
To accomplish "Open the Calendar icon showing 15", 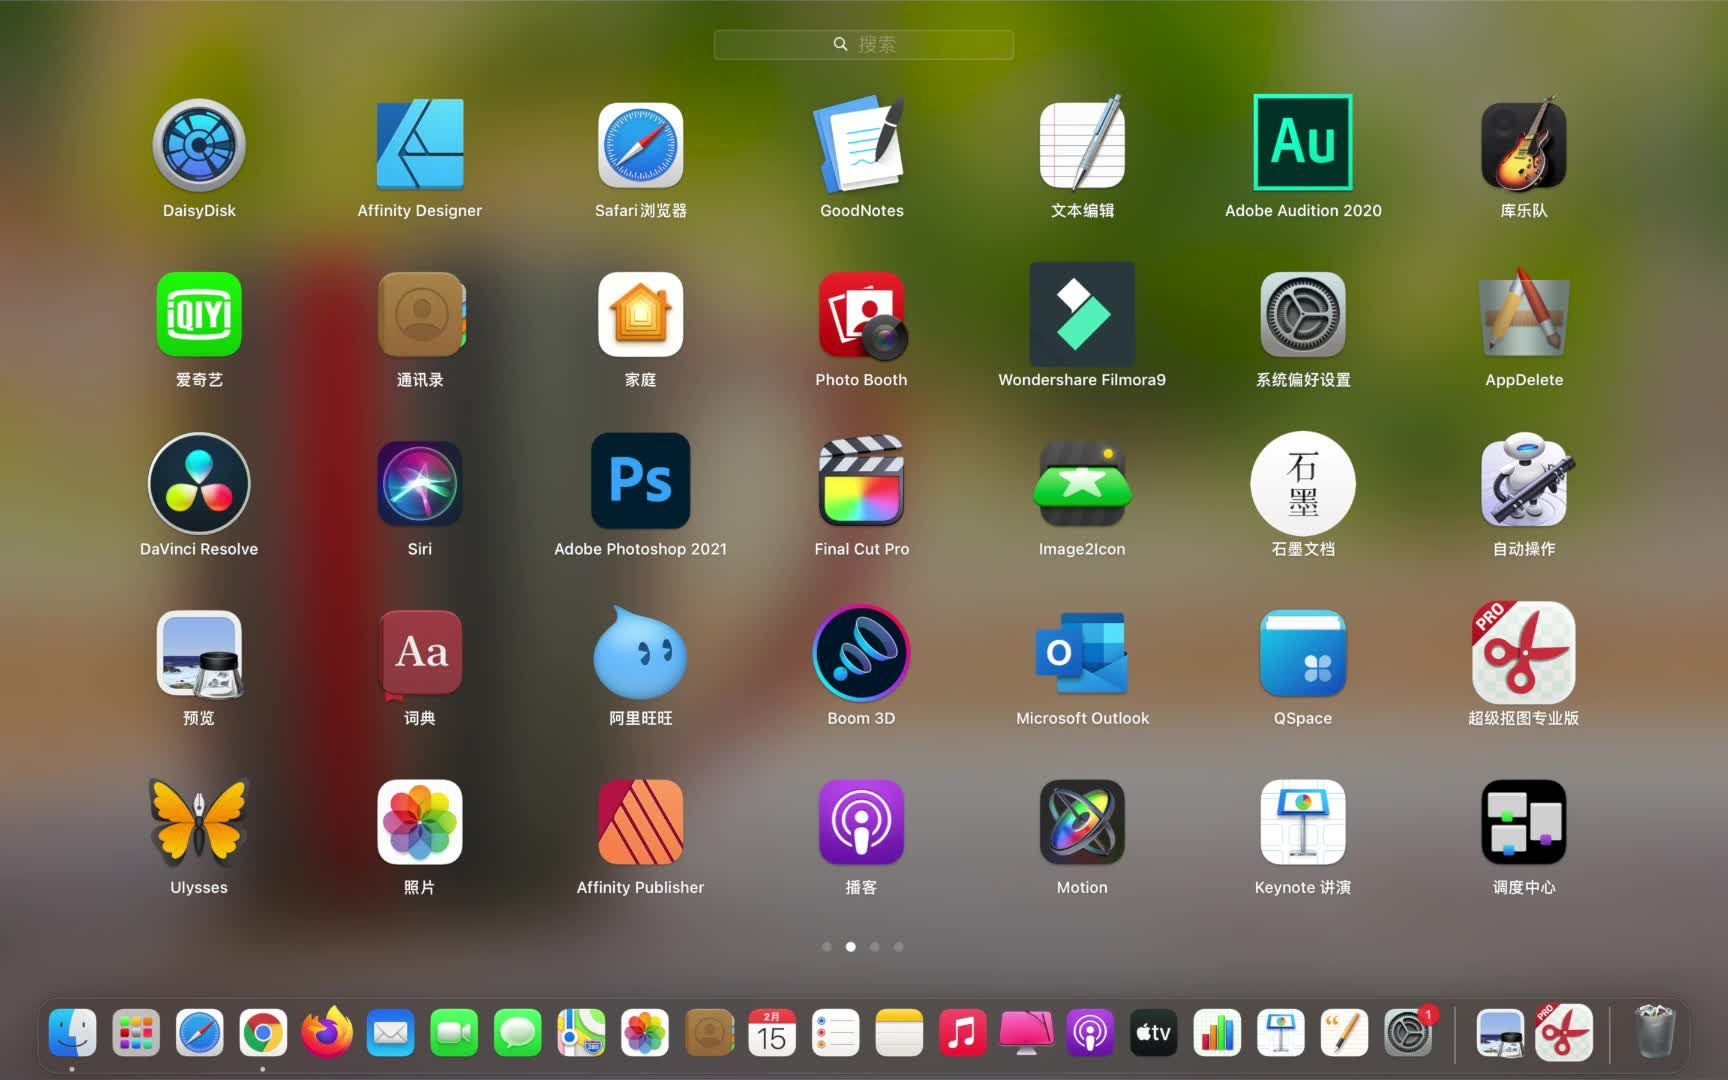I will coord(772,1032).
